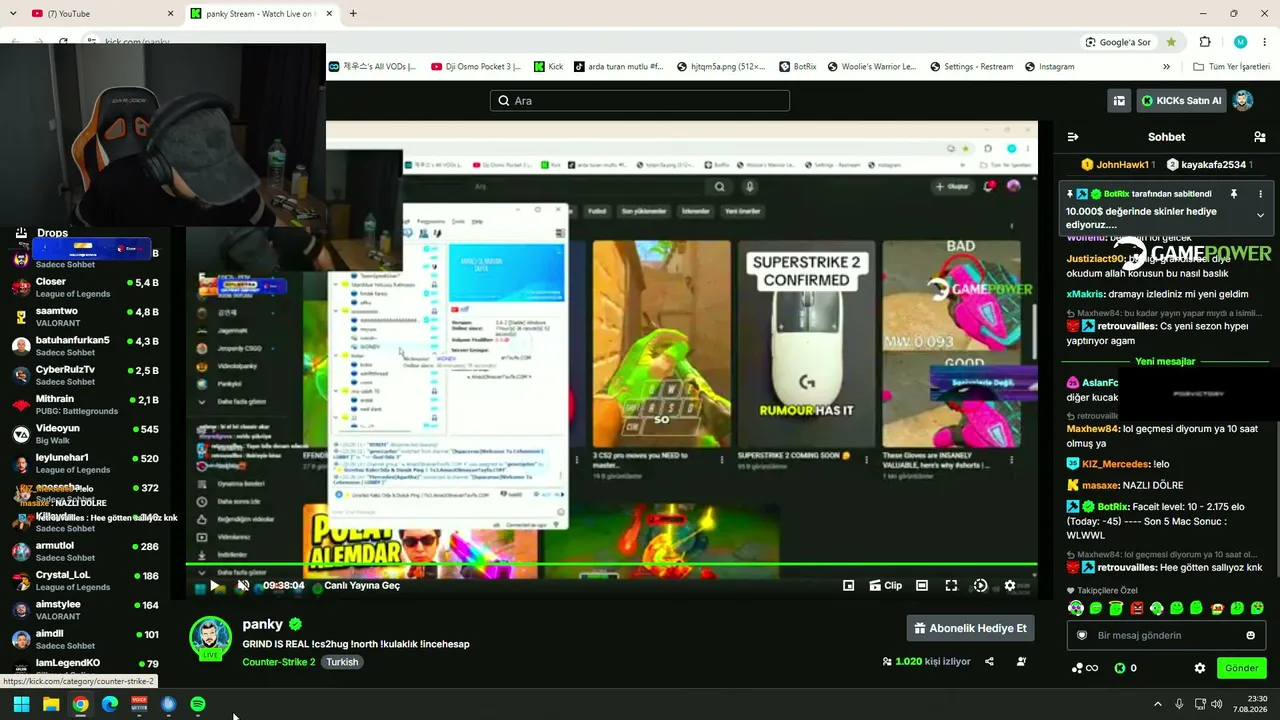Open the channel points icon
Image resolution: width=1280 pixels, height=720 pixels.
[1084, 668]
